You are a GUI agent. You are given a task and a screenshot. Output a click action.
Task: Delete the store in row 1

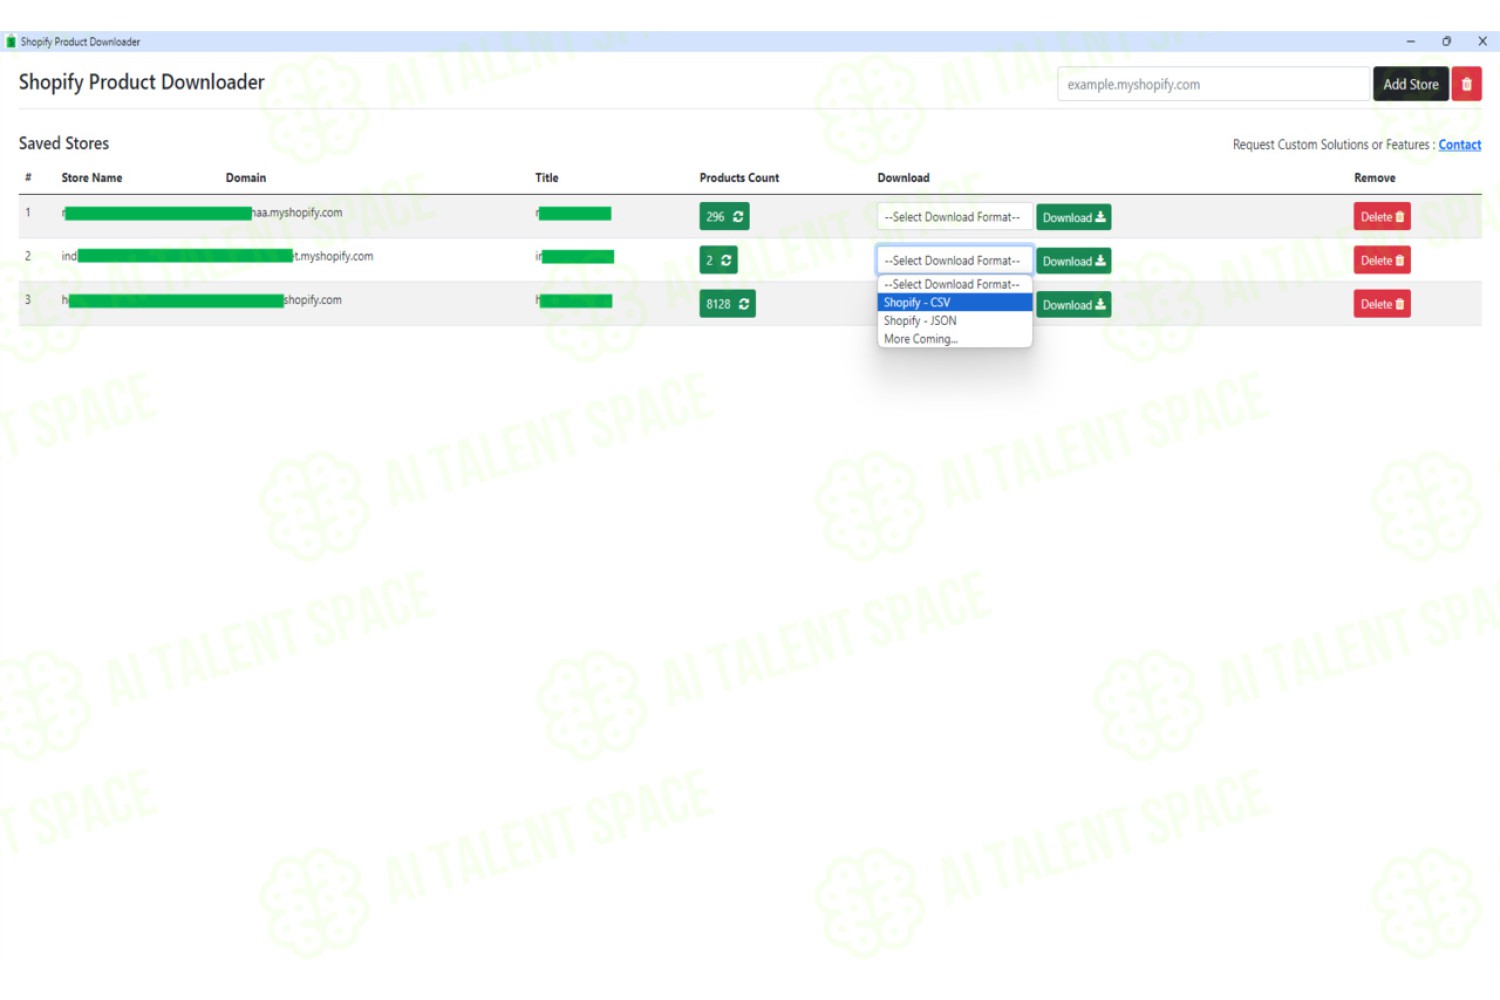click(1382, 217)
